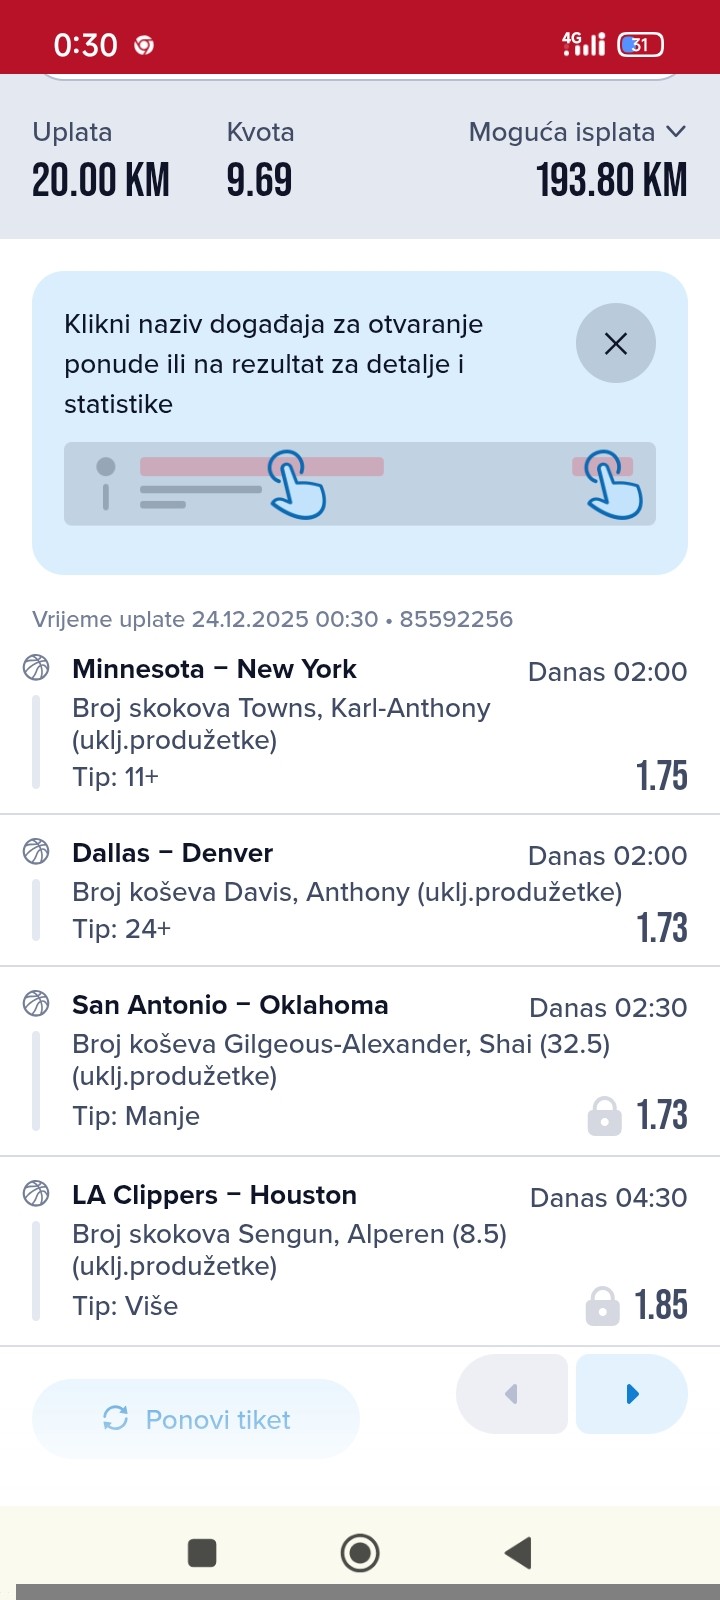Tap basketball icon beside Dallas – Denver
Viewport: 720px width, 1600px height.
pos(36,851)
